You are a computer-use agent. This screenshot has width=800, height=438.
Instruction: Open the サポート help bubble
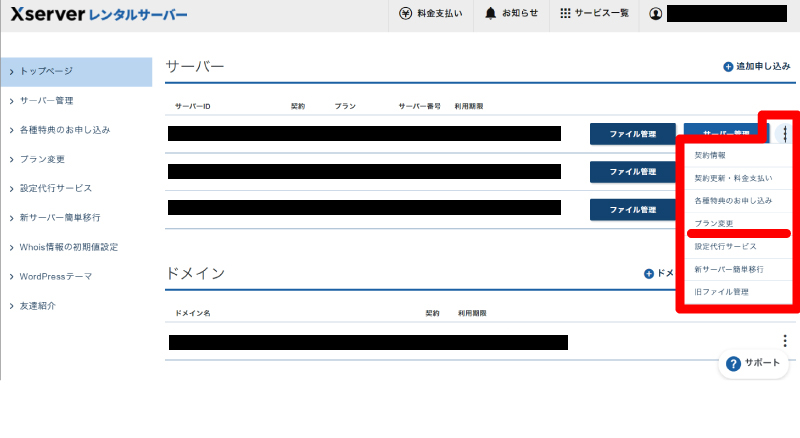coord(733,364)
